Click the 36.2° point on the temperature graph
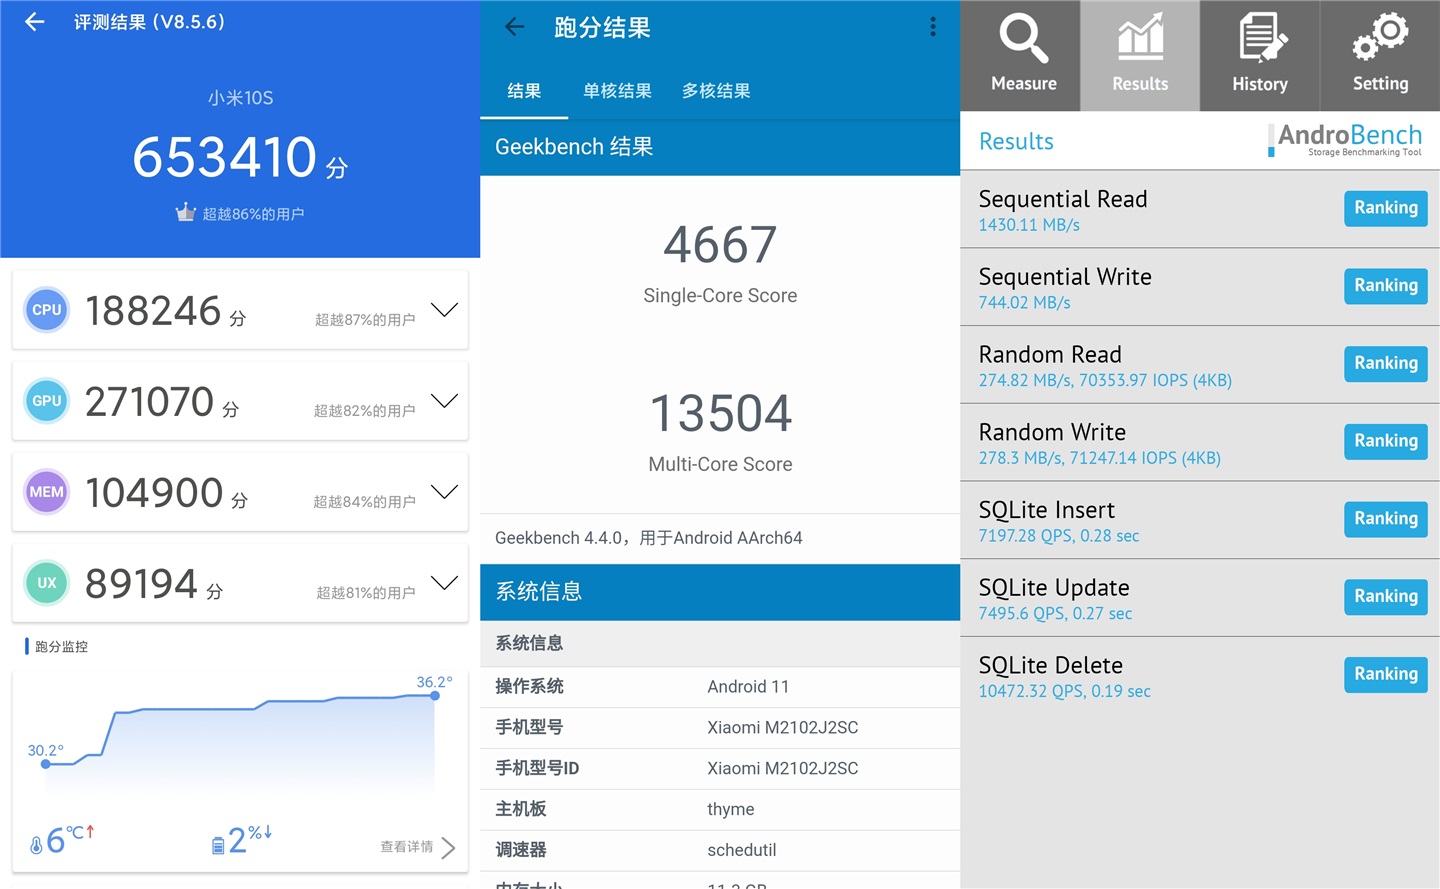1440x889 pixels. [x=433, y=695]
